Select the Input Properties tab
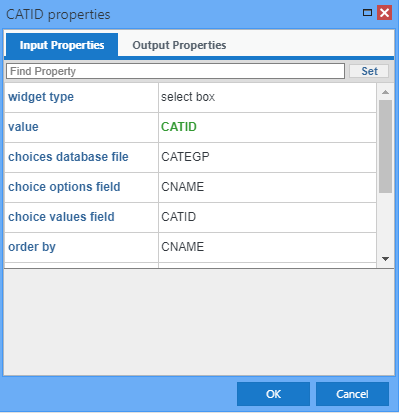This screenshot has height=413, width=399. (x=62, y=45)
